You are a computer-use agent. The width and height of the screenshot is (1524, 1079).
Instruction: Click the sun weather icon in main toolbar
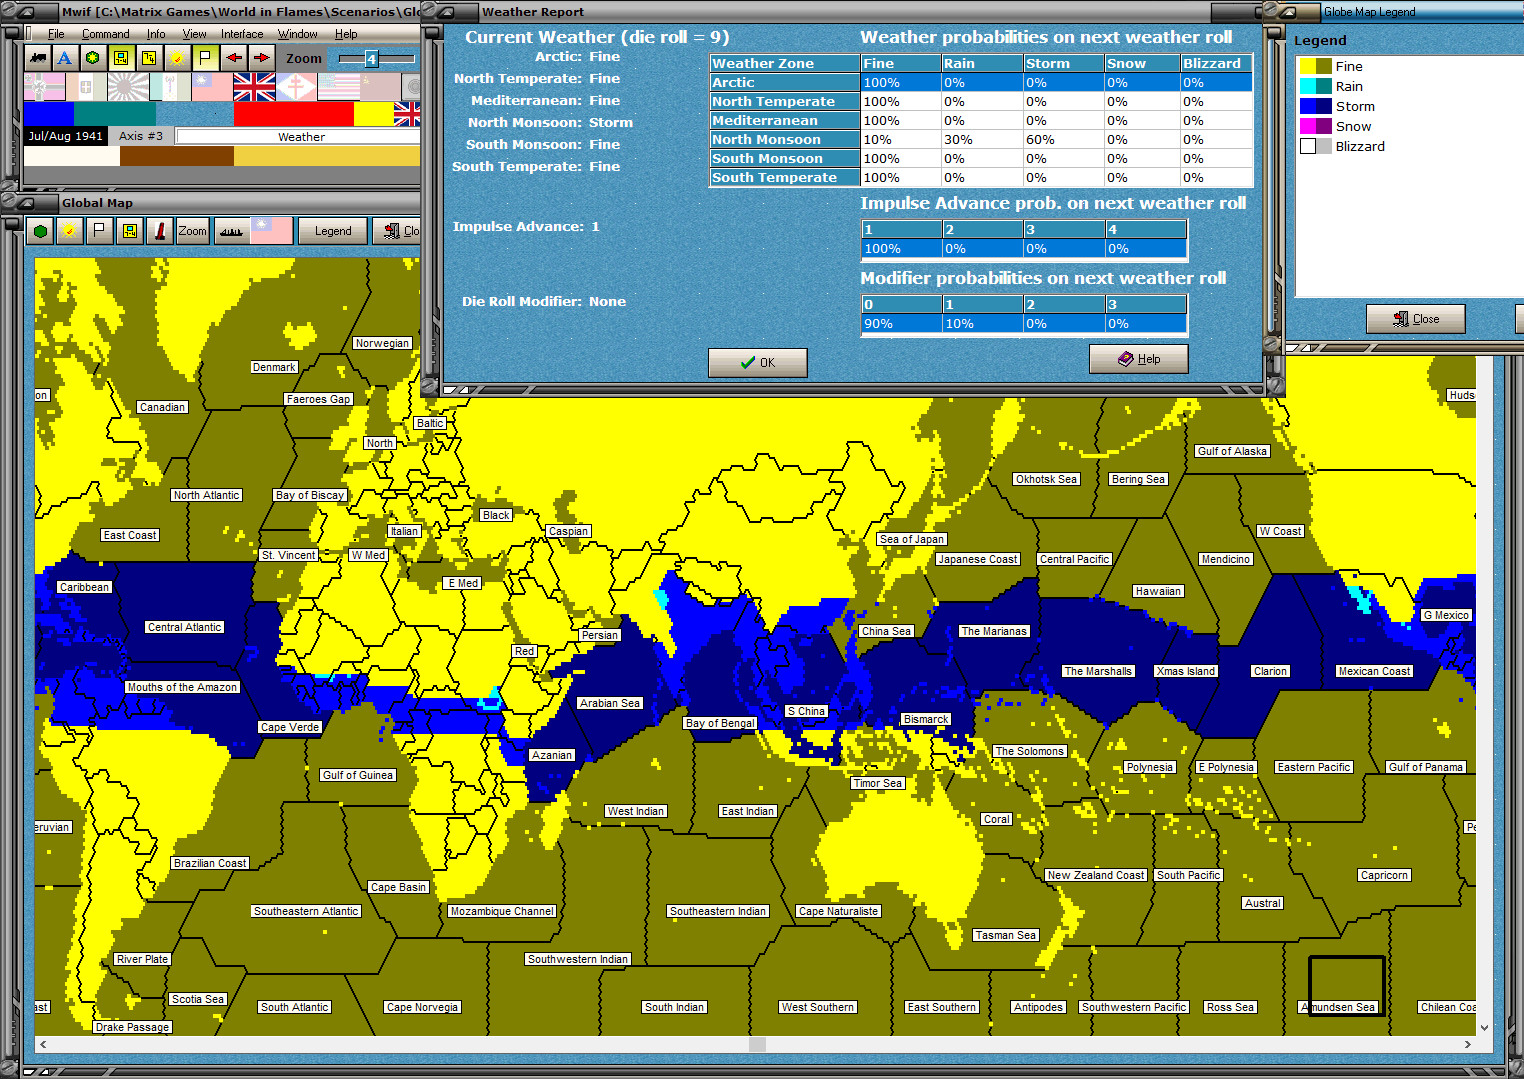(177, 58)
